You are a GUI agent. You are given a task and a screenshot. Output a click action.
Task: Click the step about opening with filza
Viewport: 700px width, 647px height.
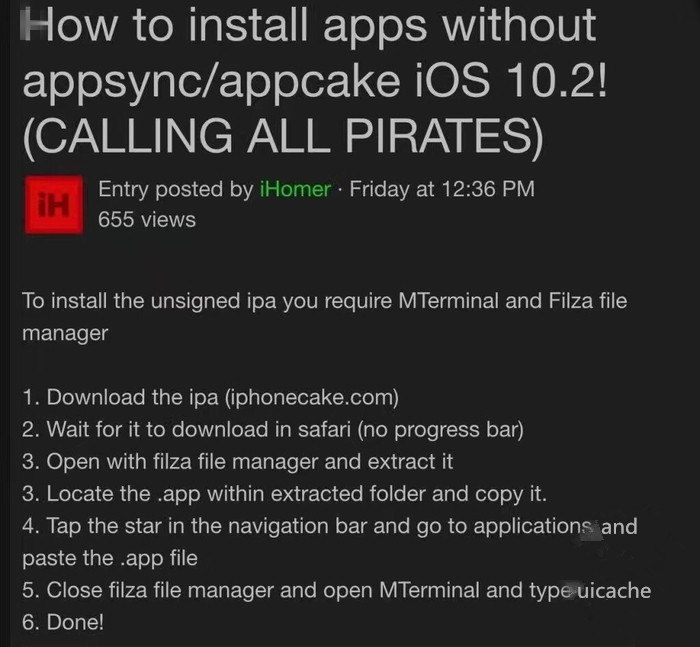[238, 462]
